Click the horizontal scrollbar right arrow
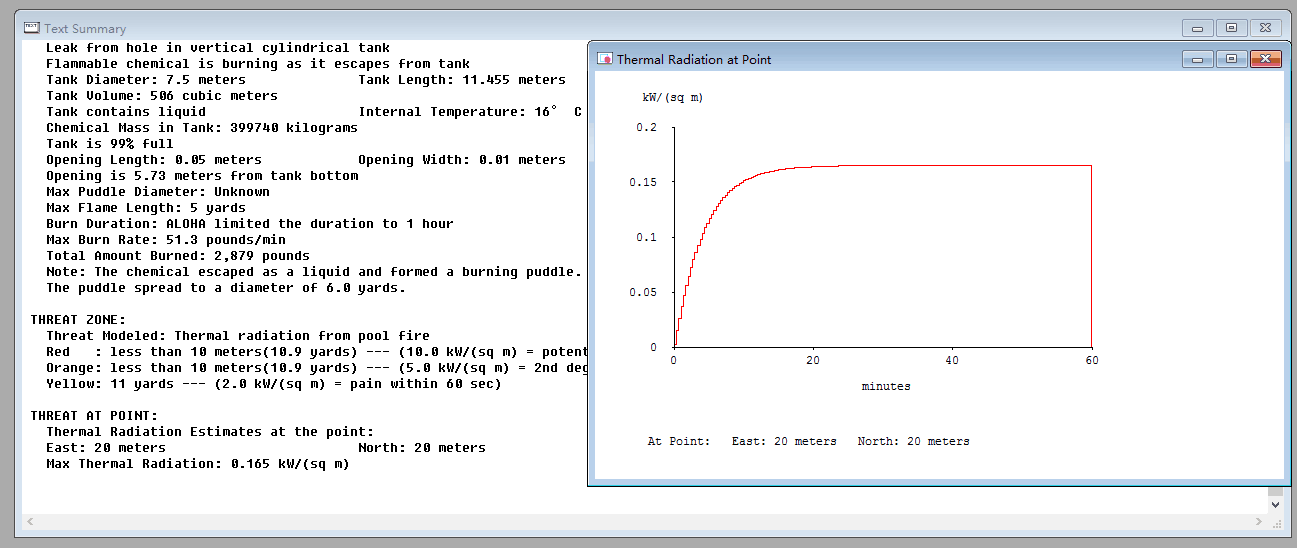Image resolution: width=1297 pixels, height=548 pixels. point(1260,522)
